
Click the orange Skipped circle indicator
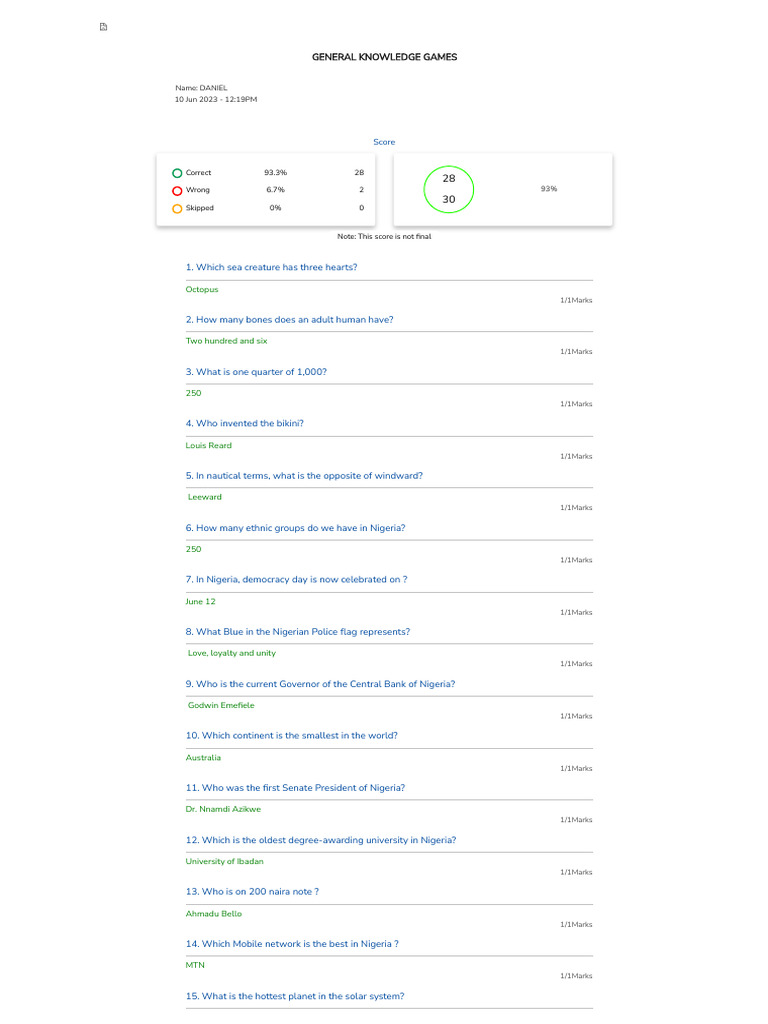click(x=177, y=208)
